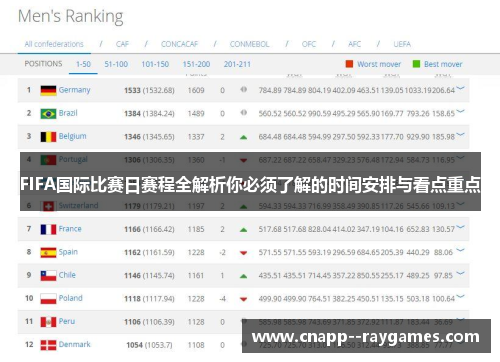Show positions 101-150
Viewport: 500px width, 362px height.
pos(155,64)
